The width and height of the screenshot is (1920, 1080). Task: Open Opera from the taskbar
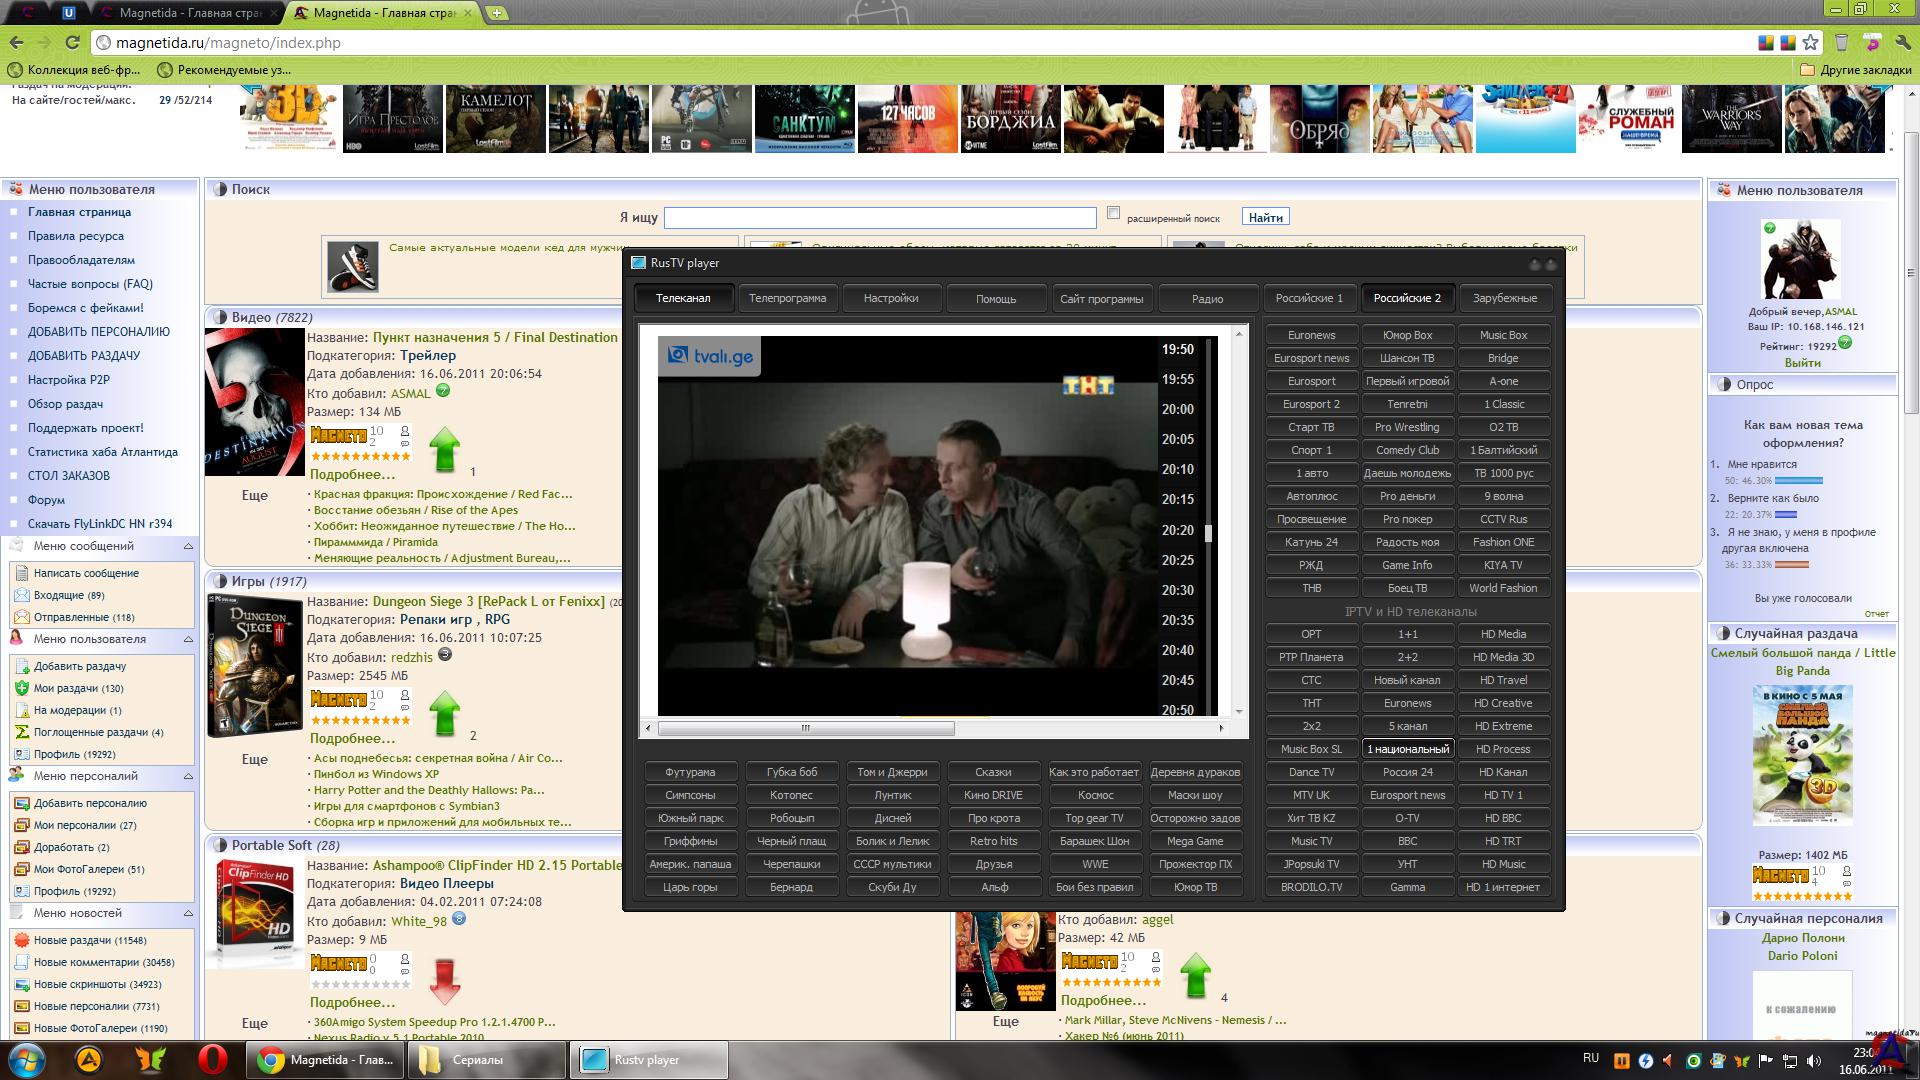tap(212, 1059)
